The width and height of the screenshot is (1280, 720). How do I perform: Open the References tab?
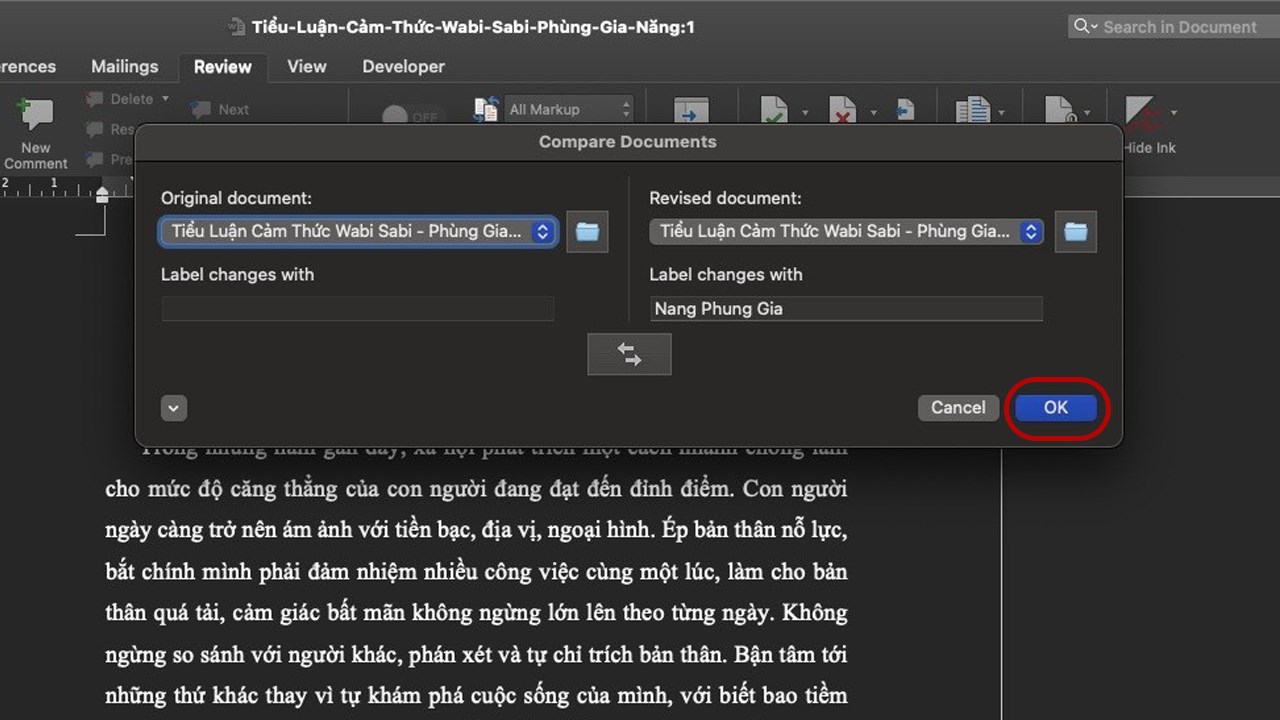tap(28, 66)
